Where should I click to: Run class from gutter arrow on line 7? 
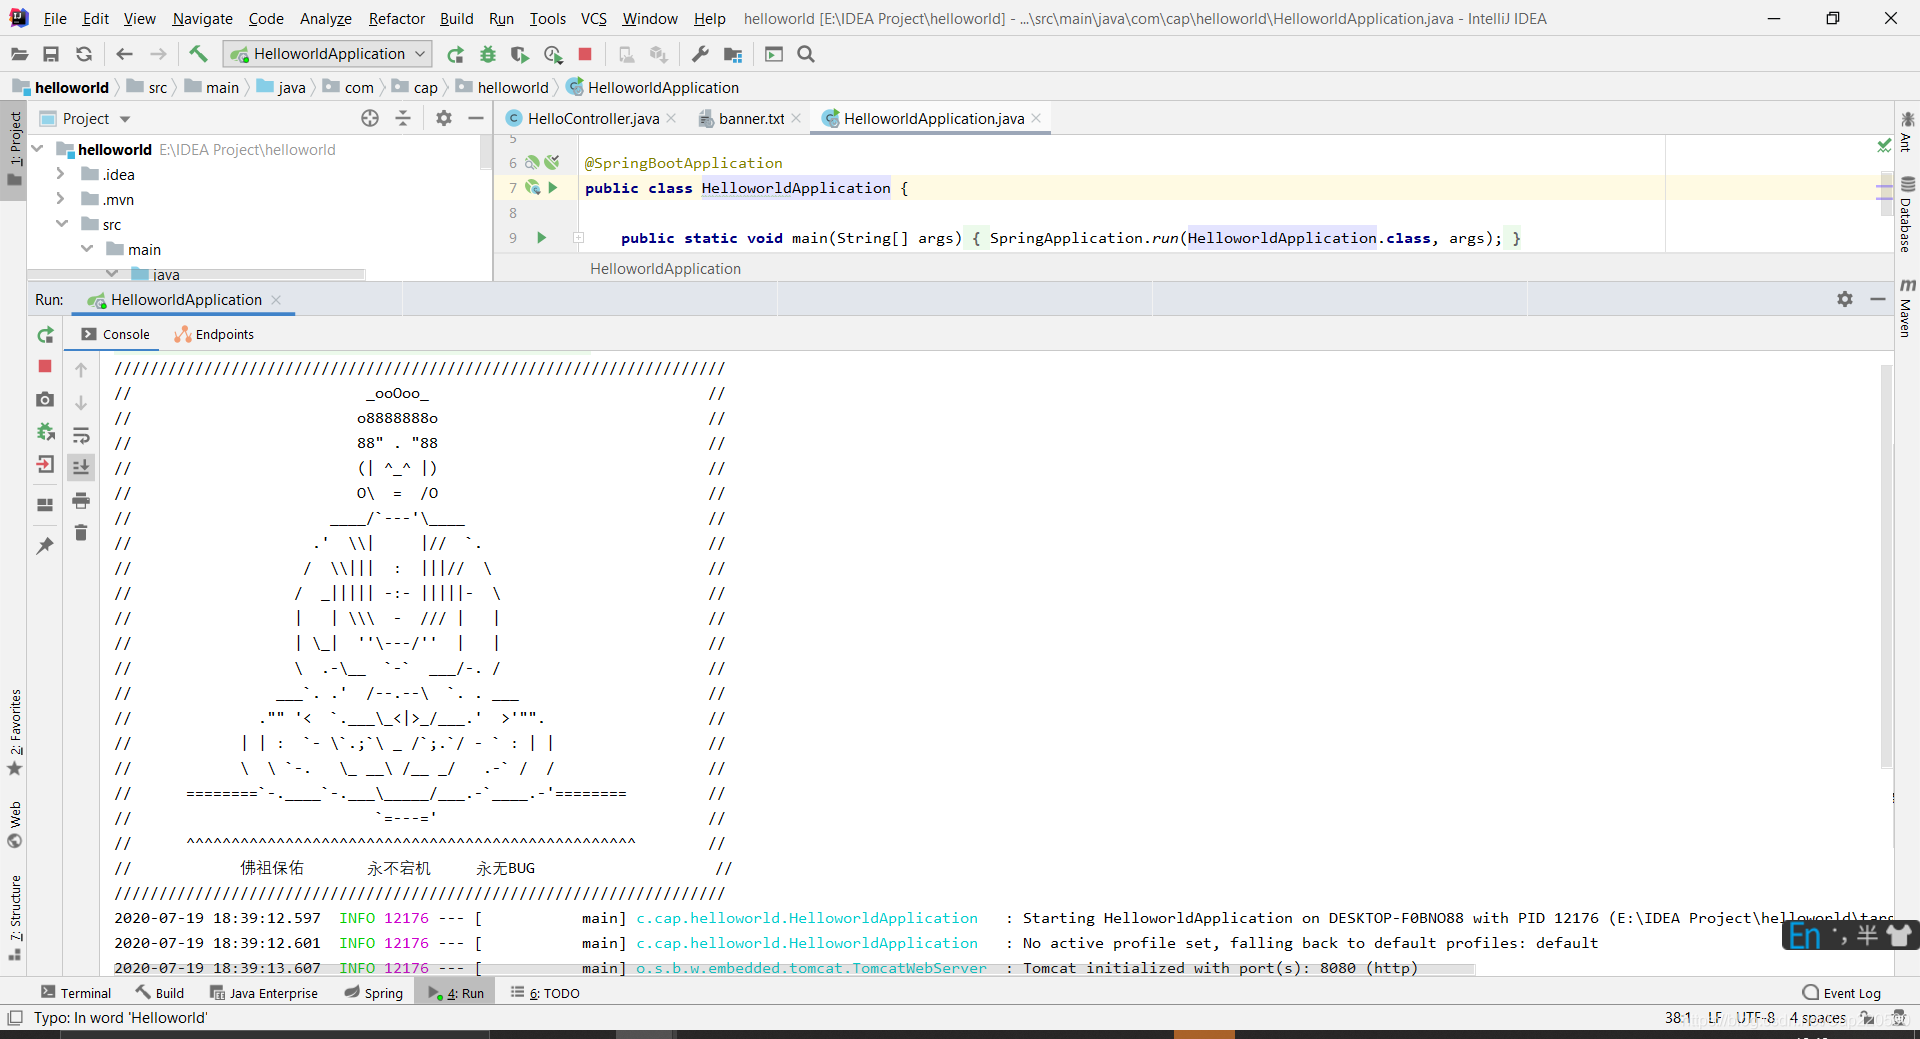tap(552, 188)
